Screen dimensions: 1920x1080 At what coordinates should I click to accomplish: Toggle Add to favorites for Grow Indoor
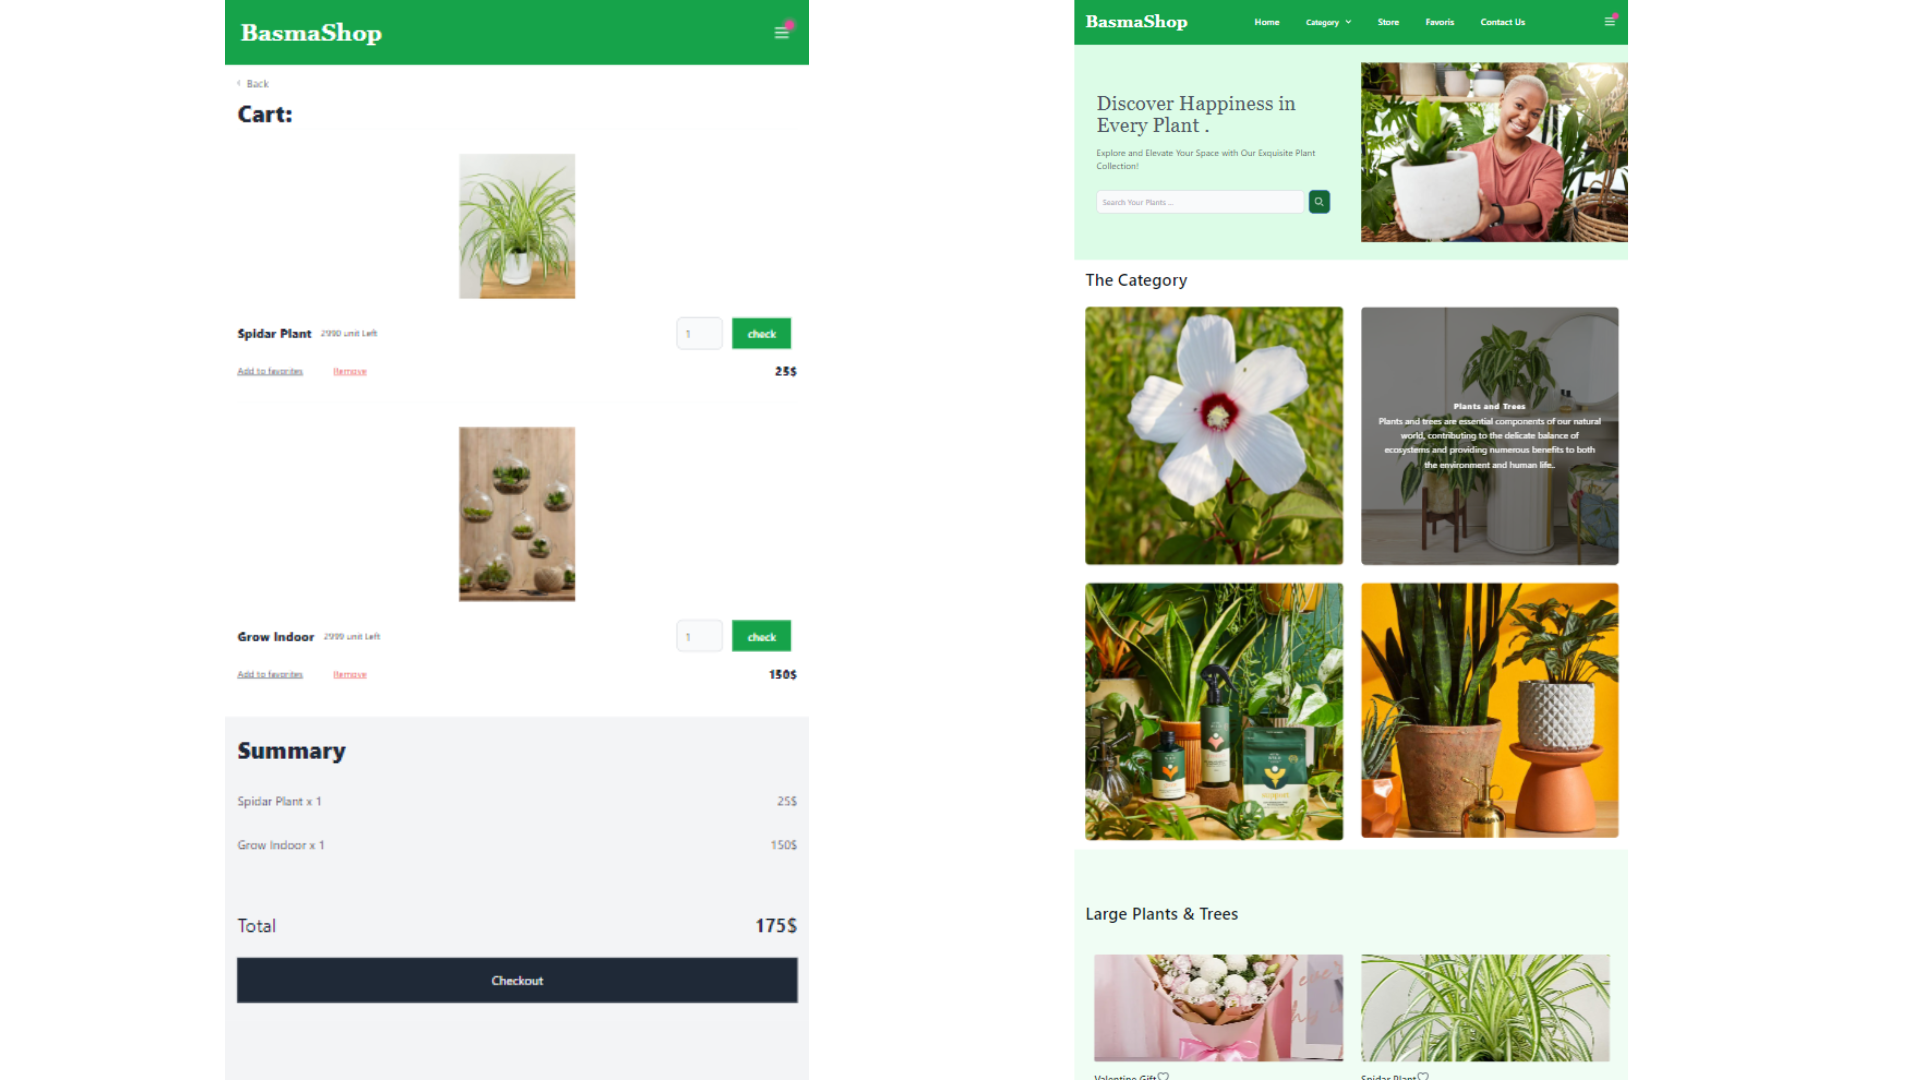pyautogui.click(x=270, y=674)
